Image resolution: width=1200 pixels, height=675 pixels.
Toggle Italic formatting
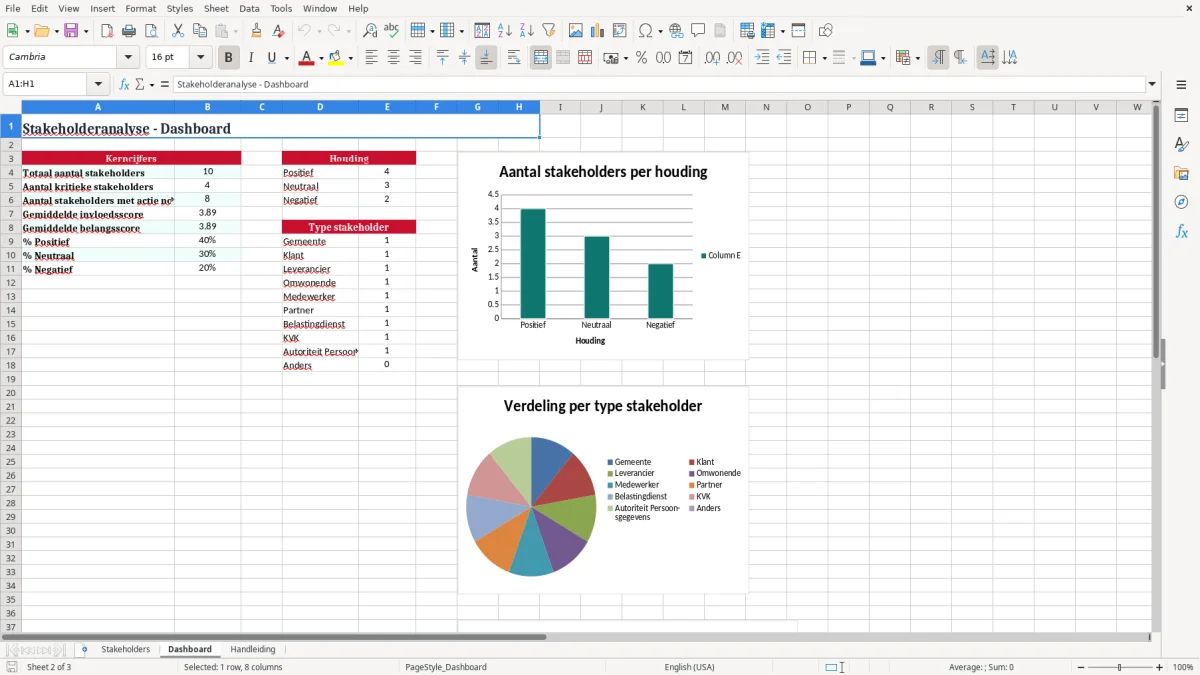click(251, 58)
